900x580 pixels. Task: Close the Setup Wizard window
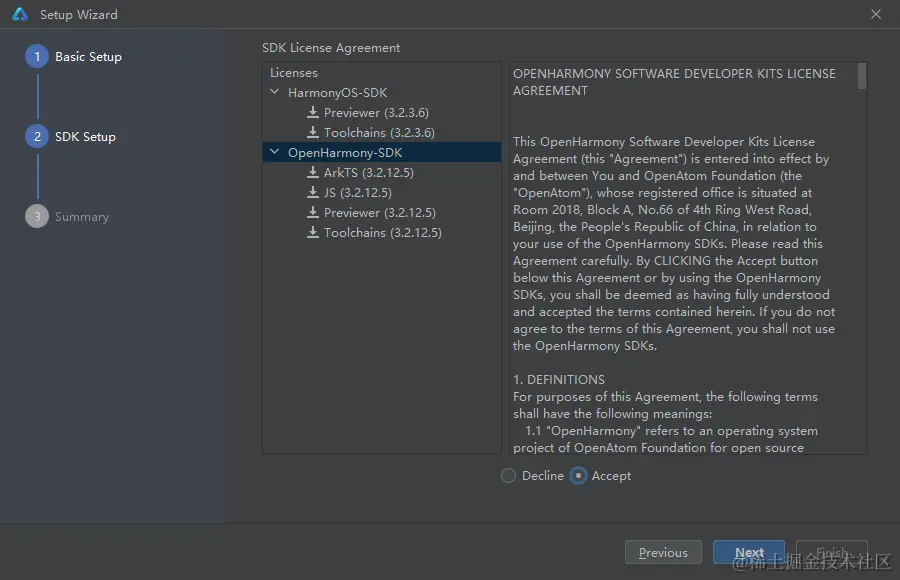tap(876, 14)
